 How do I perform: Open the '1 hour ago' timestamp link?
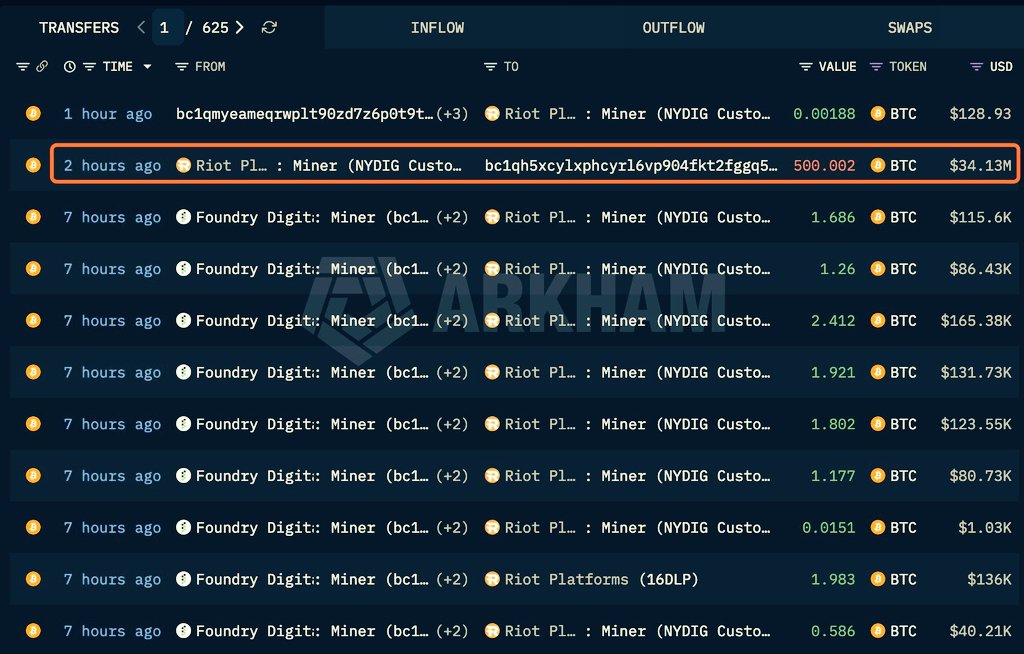pyautogui.click(x=108, y=114)
